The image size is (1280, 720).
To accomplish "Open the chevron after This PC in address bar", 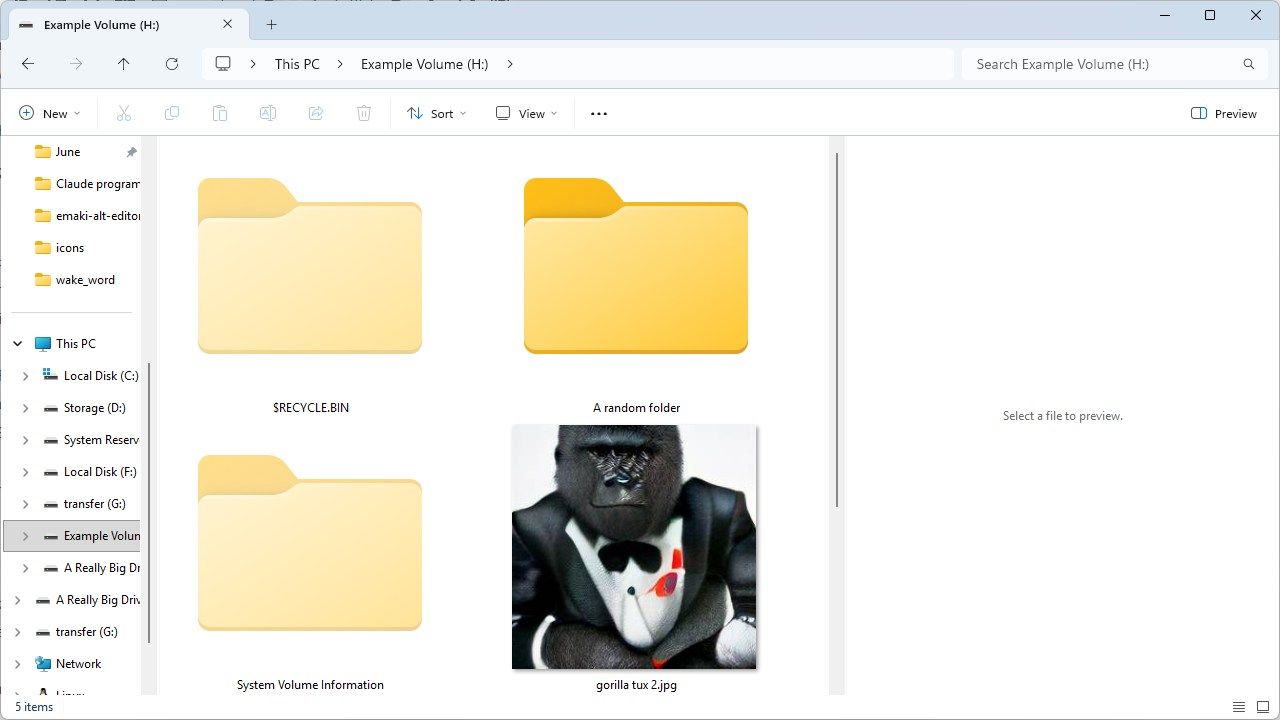I will [x=340, y=64].
